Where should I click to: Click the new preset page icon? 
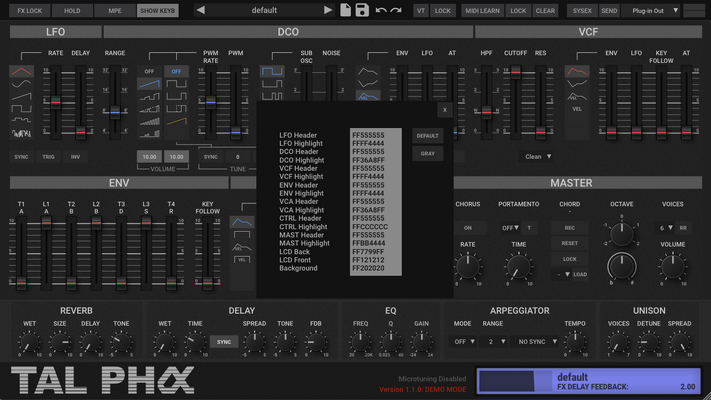tap(345, 10)
